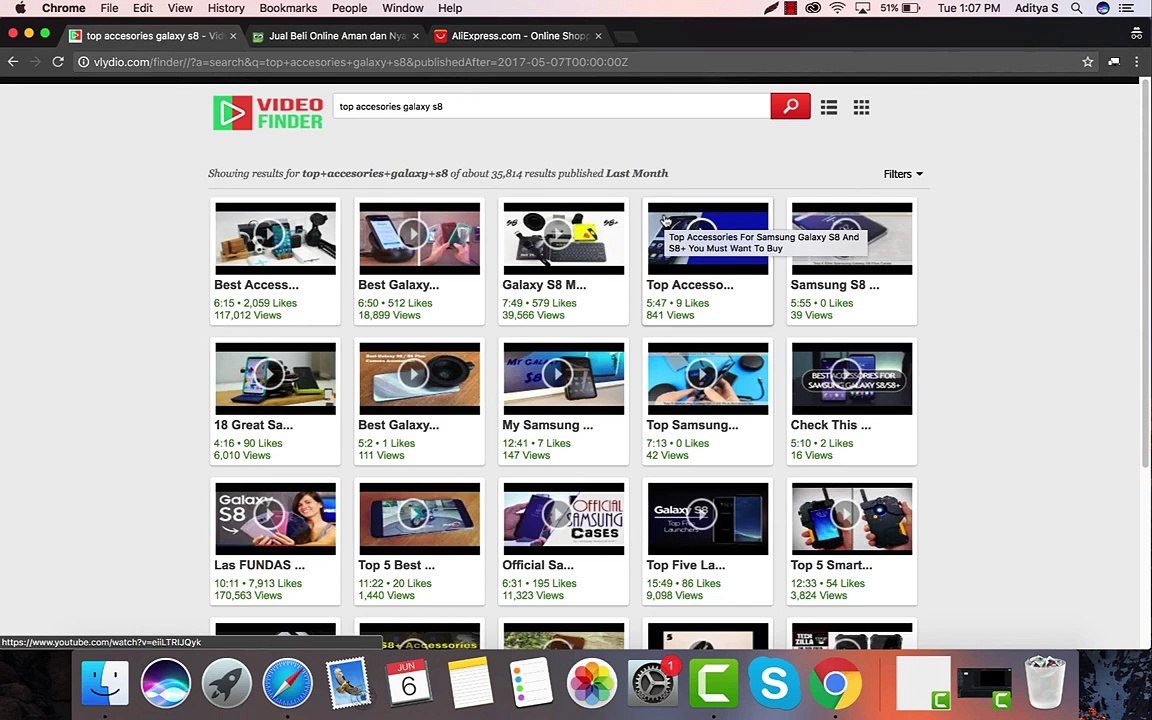Open the 'Top Accesso...' video title
This screenshot has height=720, width=1152.
[690, 285]
